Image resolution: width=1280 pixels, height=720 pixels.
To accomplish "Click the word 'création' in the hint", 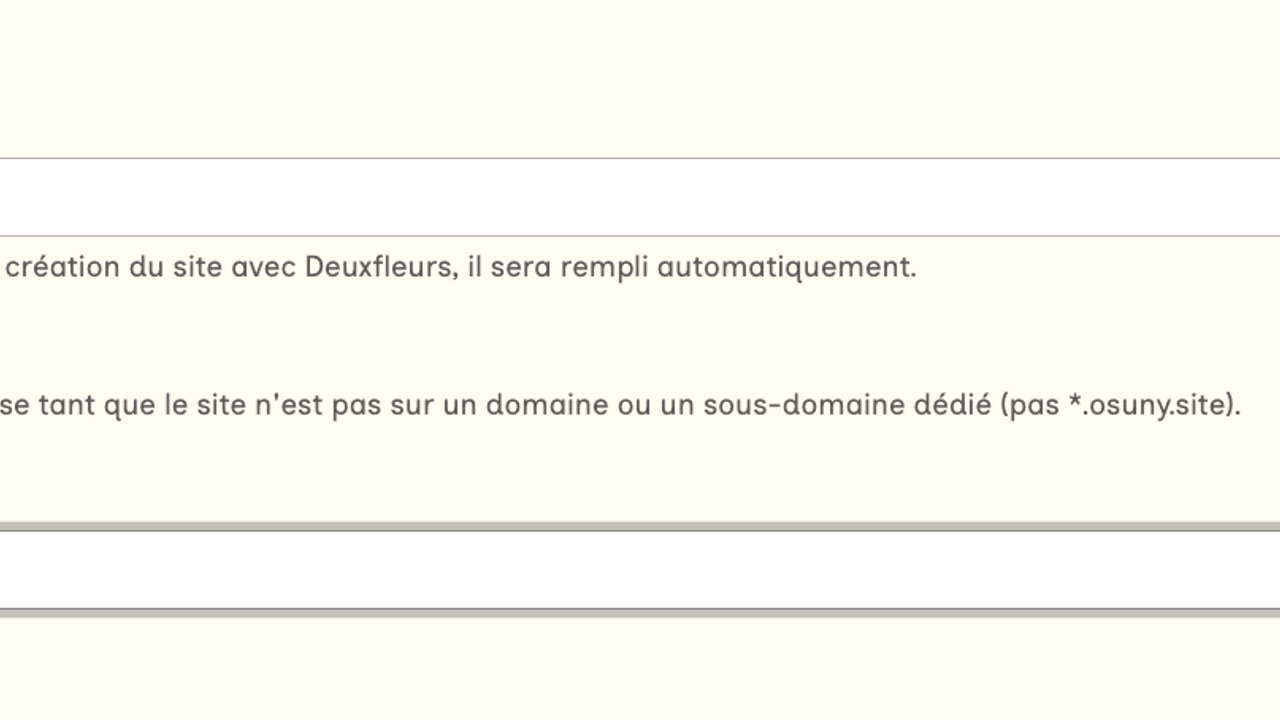I will 62,268.
